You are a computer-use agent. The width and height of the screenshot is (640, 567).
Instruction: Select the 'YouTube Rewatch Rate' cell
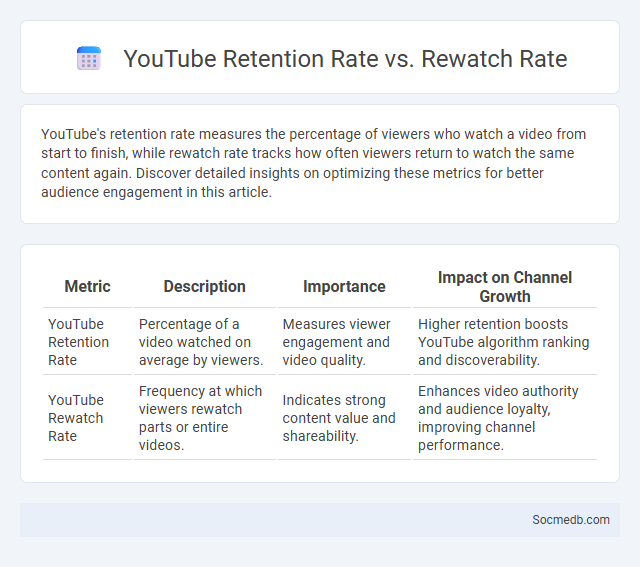pos(87,418)
